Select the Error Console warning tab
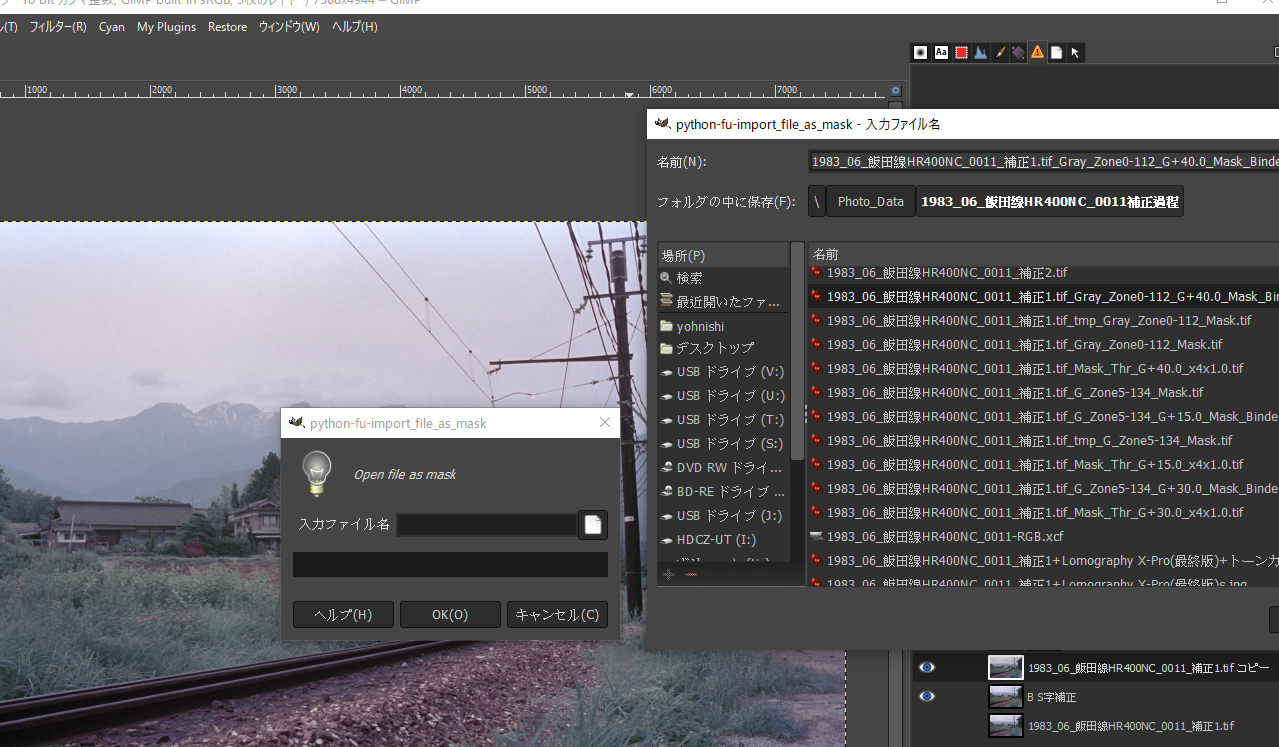 tap(1037, 52)
